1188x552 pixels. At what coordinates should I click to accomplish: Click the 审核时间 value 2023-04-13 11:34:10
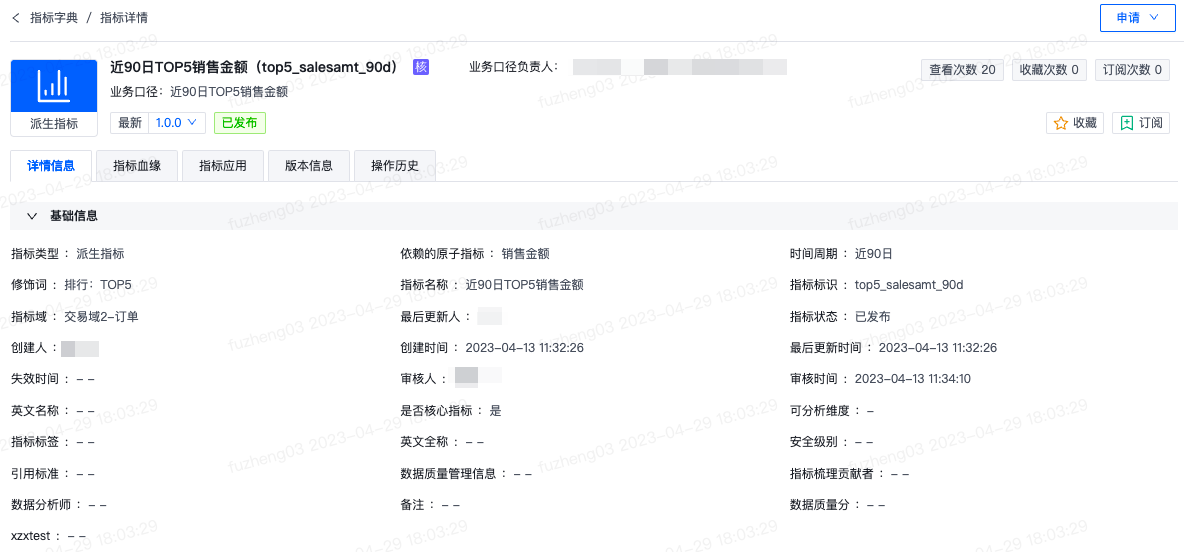tap(912, 379)
